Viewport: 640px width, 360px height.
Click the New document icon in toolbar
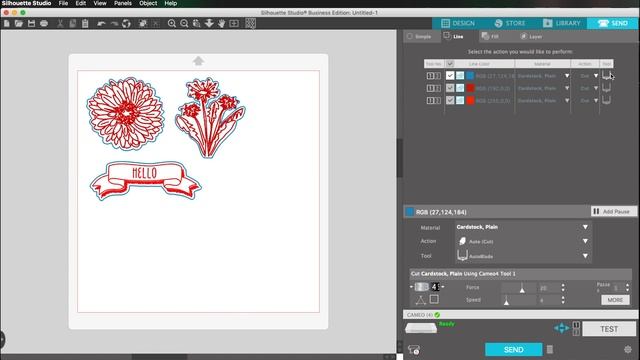click(x=7, y=23)
